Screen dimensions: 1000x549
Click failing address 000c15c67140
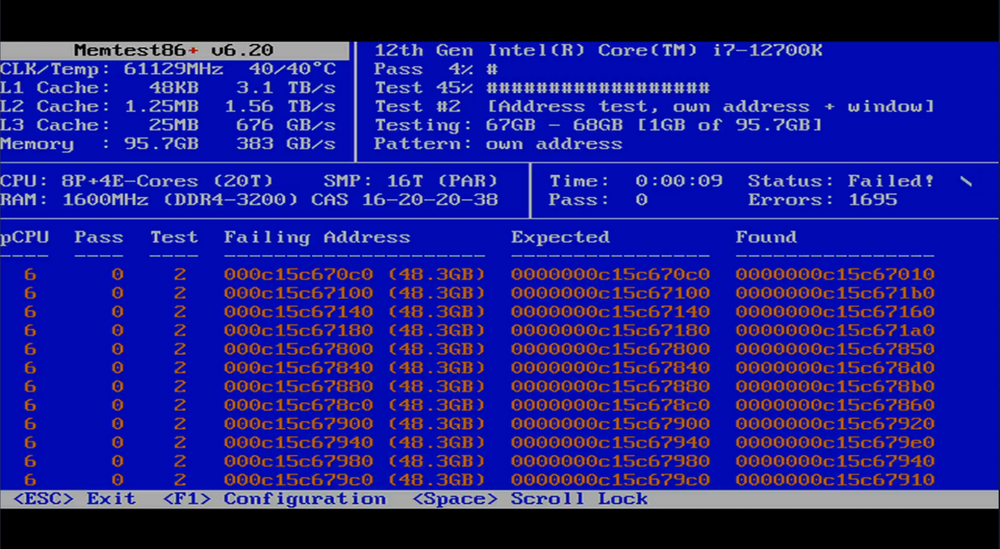pyautogui.click(x=298, y=312)
